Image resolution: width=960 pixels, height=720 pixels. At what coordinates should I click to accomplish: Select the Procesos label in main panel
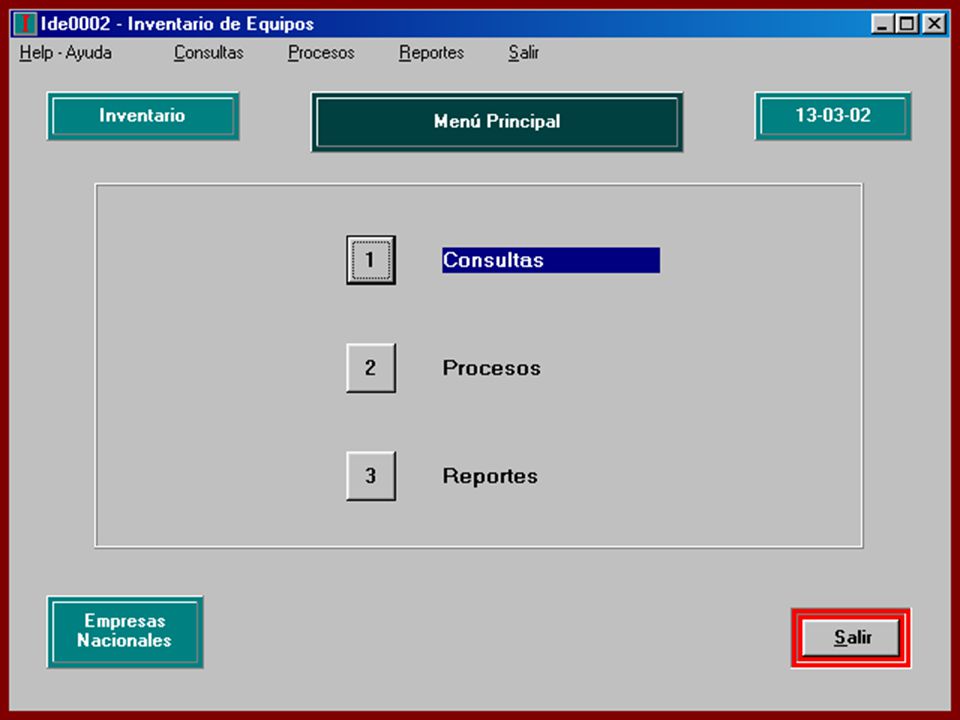click(492, 368)
